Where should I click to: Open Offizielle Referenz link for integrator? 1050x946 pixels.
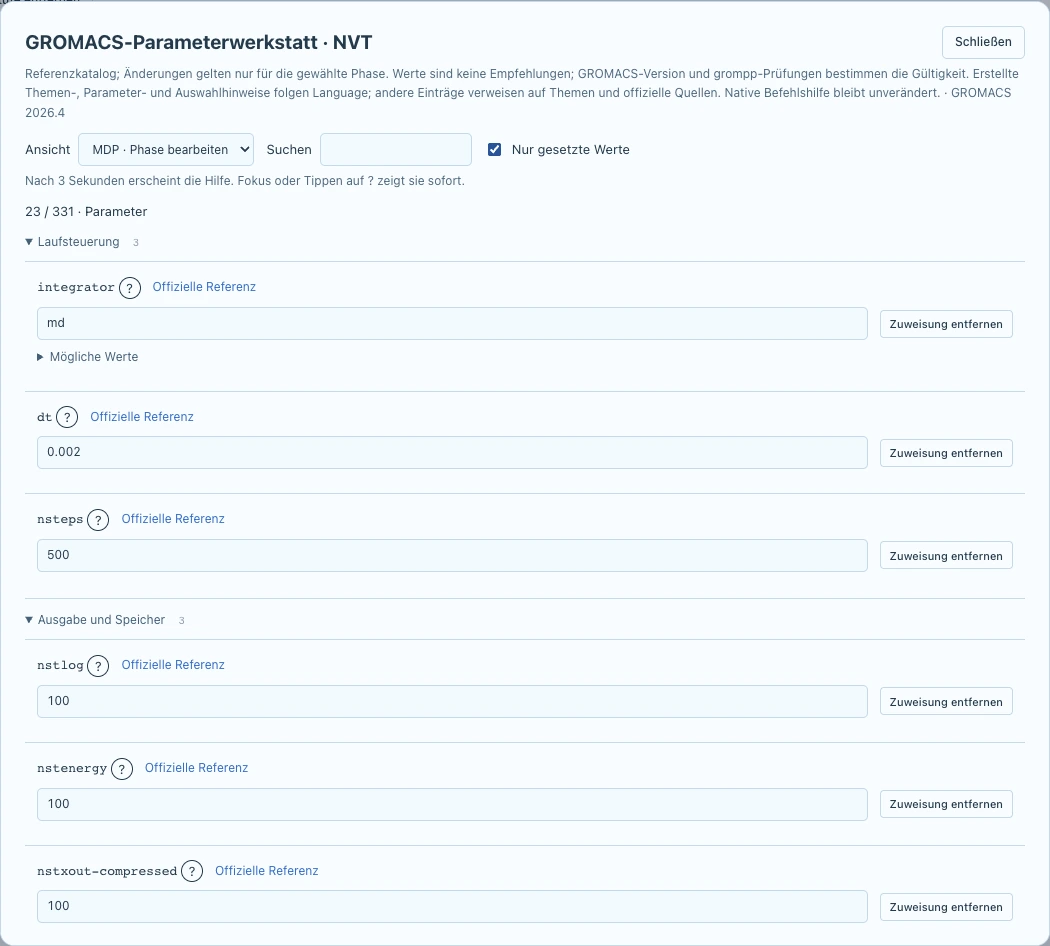point(204,287)
